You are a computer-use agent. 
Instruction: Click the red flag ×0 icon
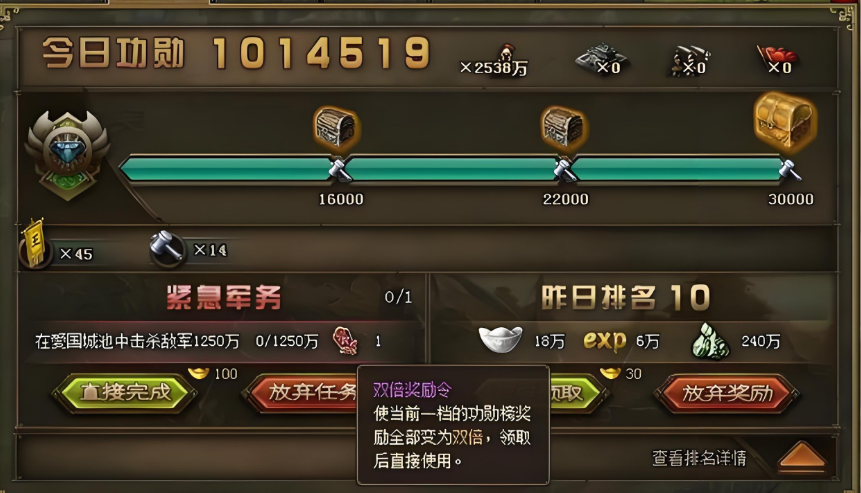776,59
